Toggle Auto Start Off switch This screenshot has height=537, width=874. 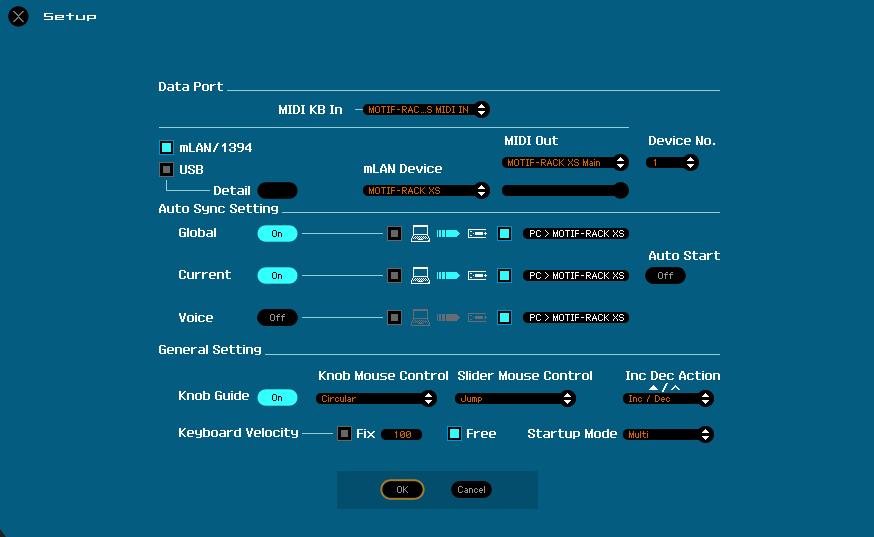(665, 275)
